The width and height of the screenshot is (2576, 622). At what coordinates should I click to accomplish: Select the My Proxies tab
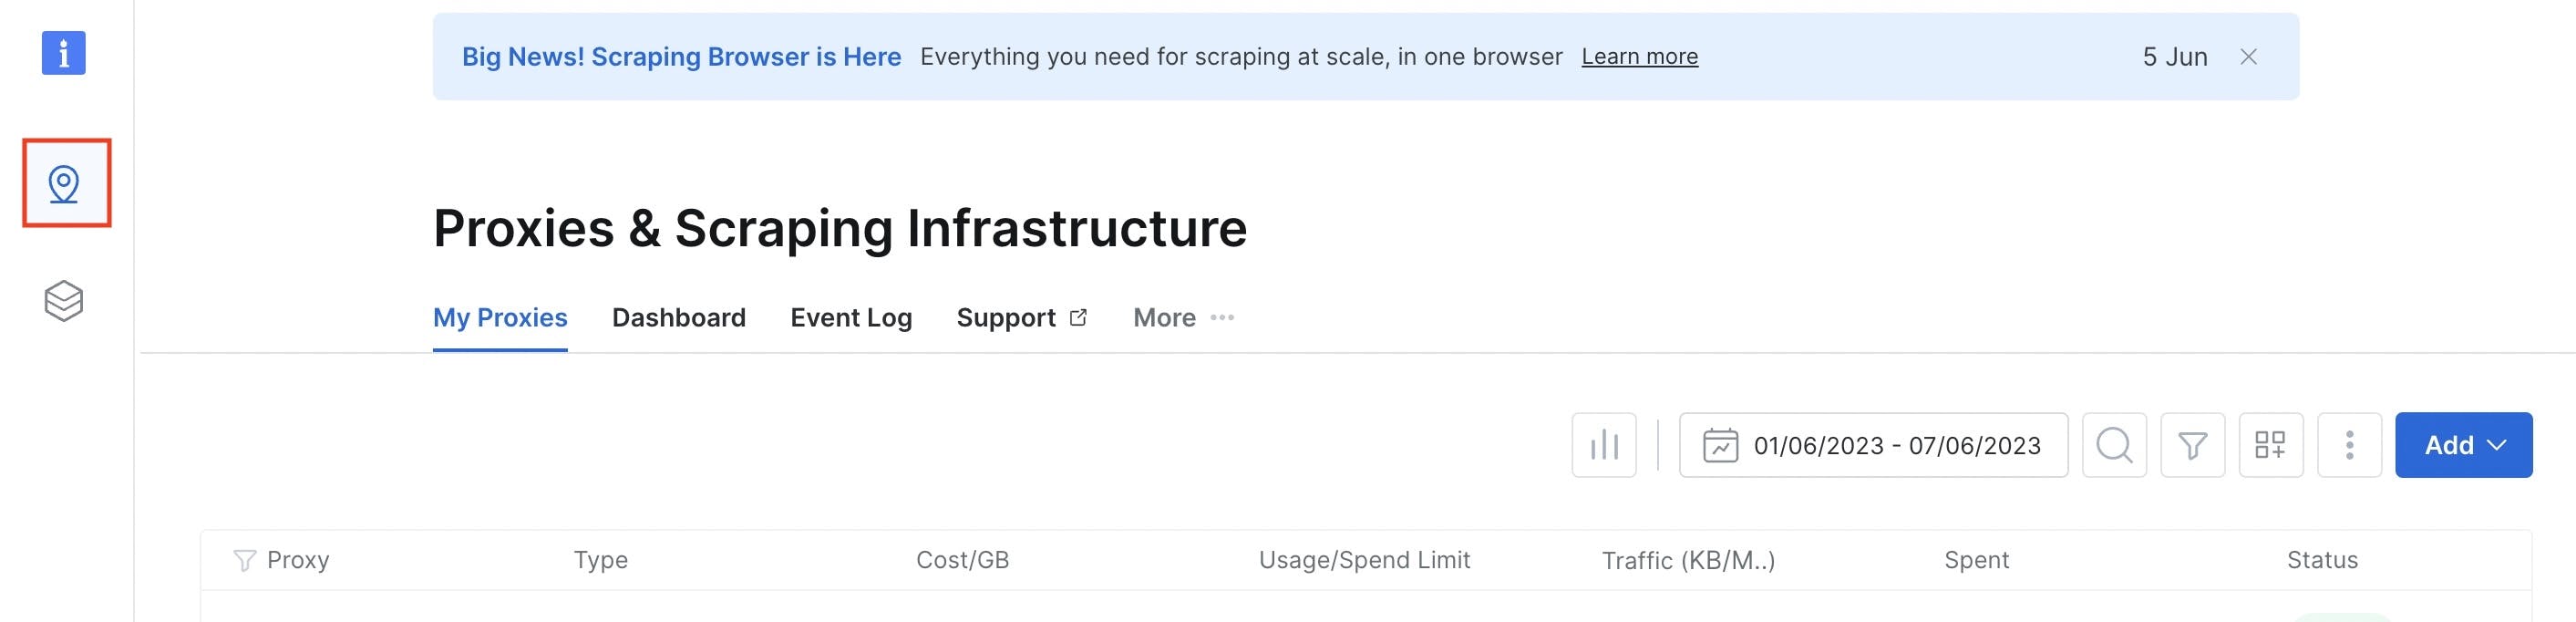point(500,318)
